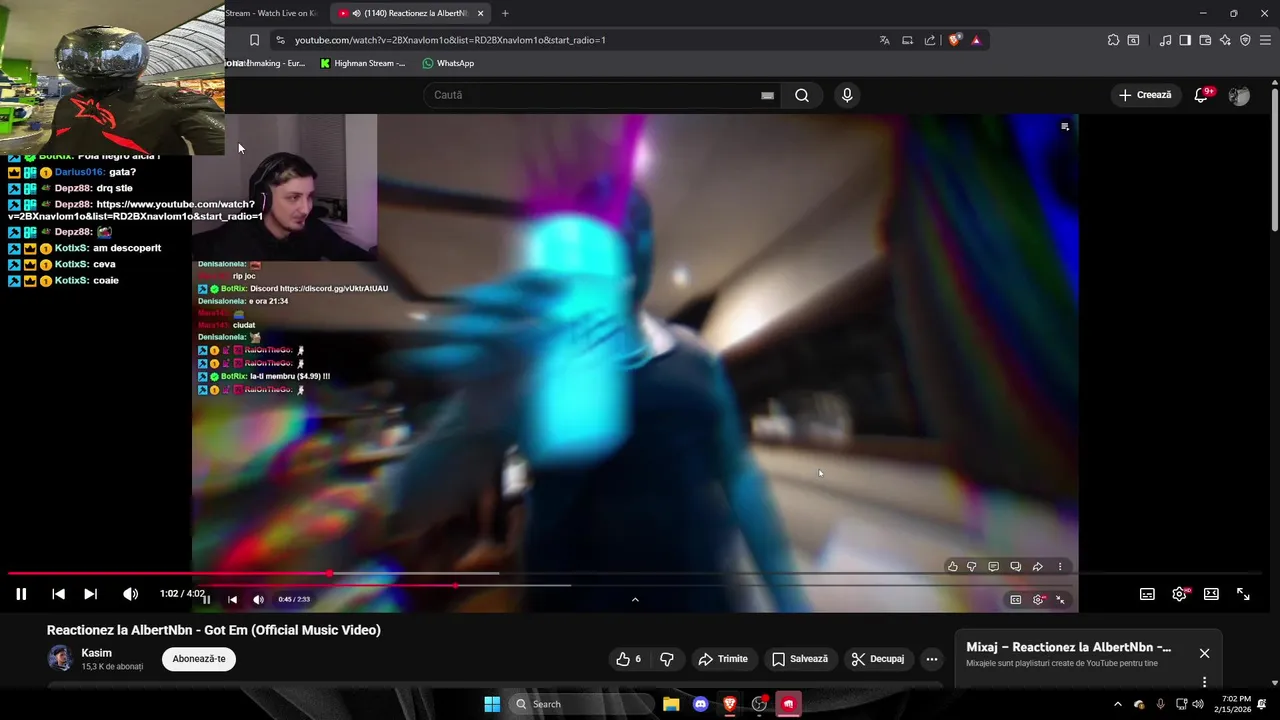Bookmark the page in the address bar
The image size is (1280, 720).
(254, 40)
